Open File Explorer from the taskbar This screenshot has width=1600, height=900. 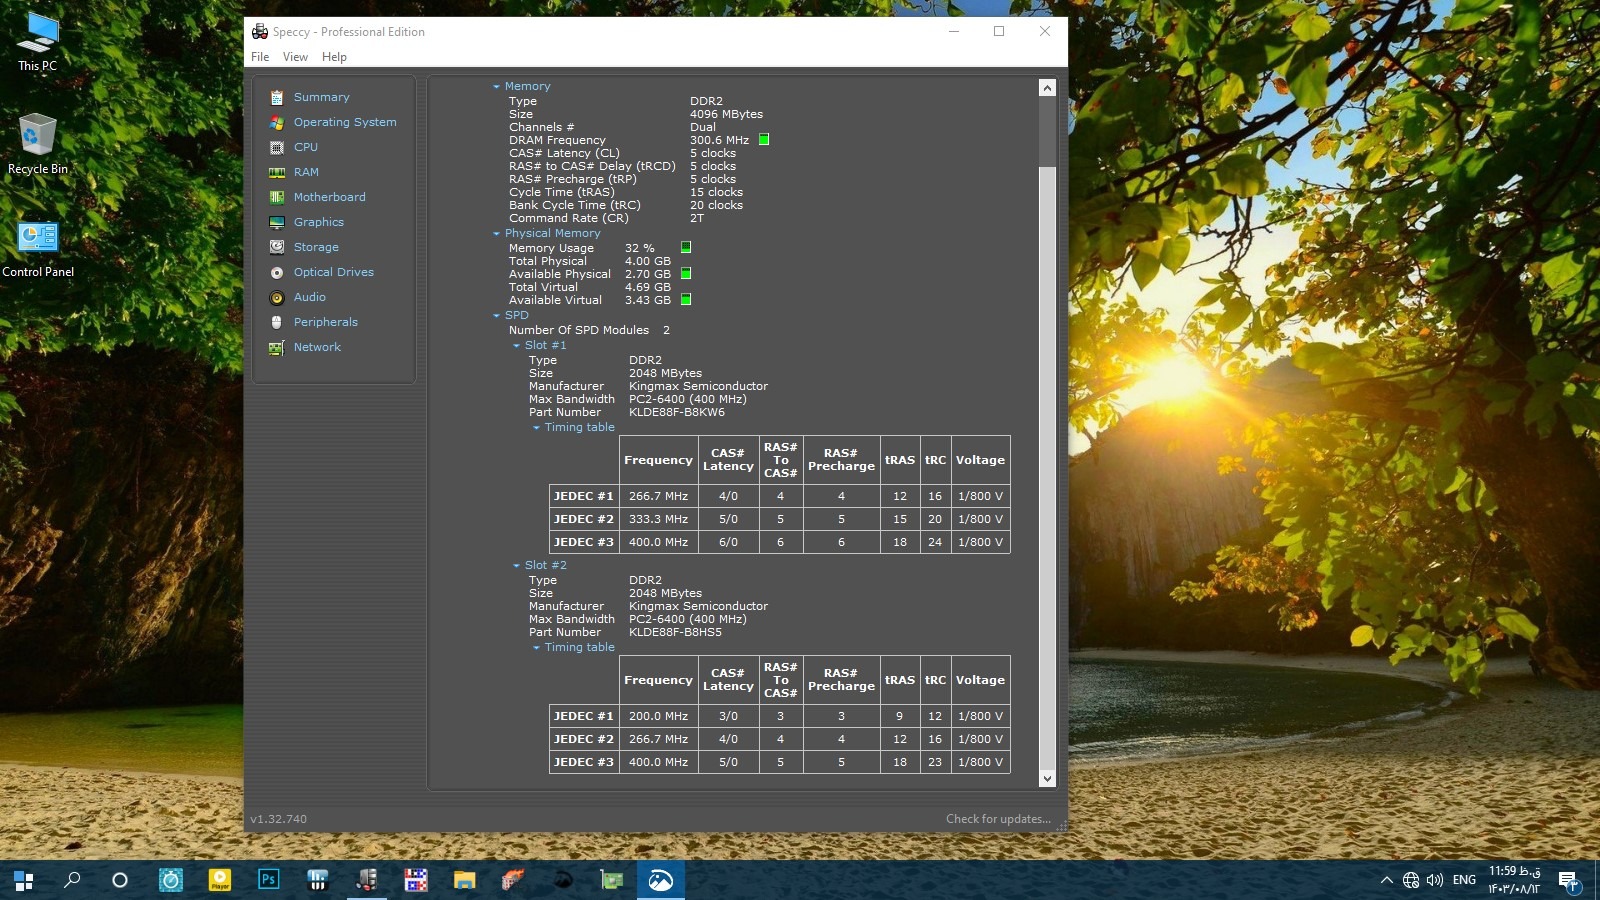click(x=465, y=880)
